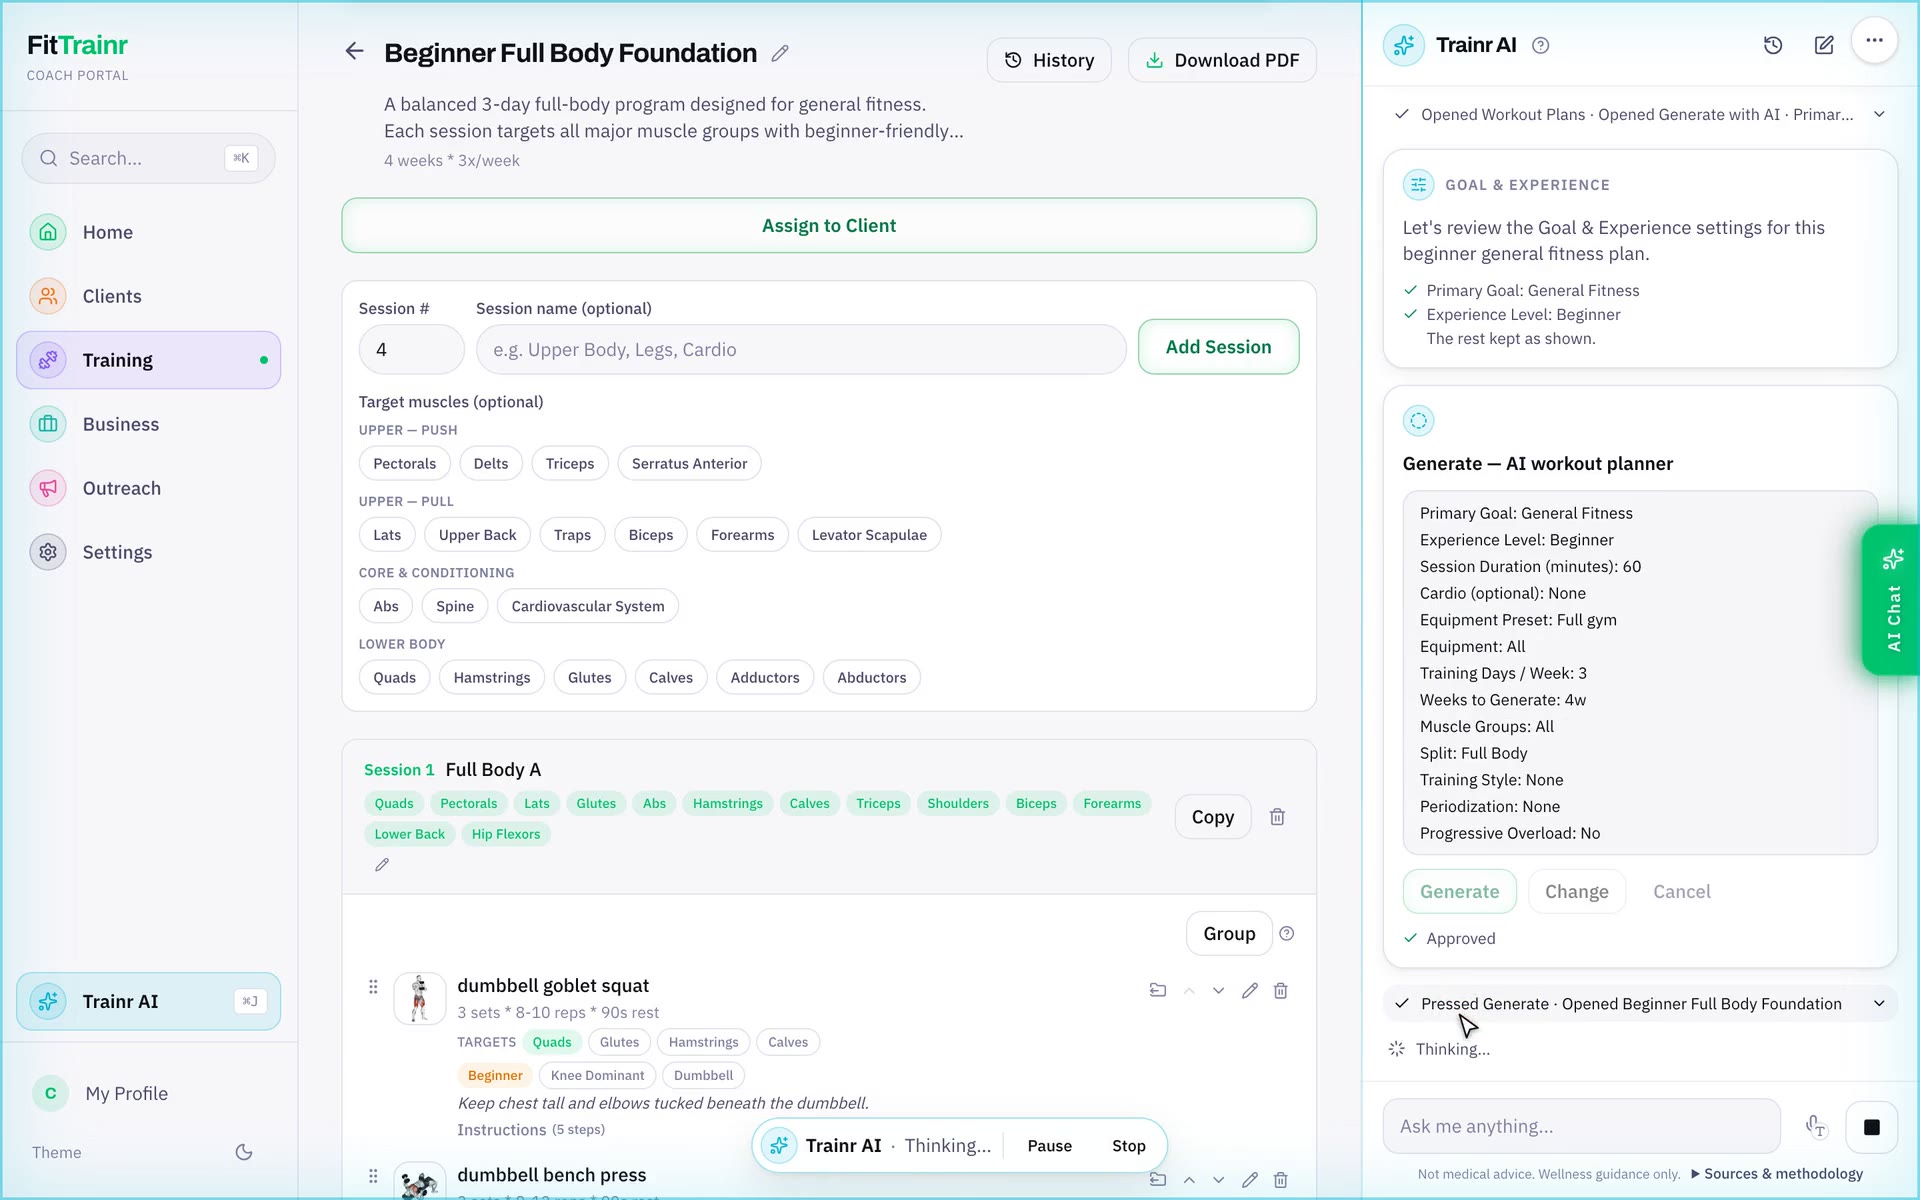
Task: Stop generation using black square button
Action: coord(1872,1127)
